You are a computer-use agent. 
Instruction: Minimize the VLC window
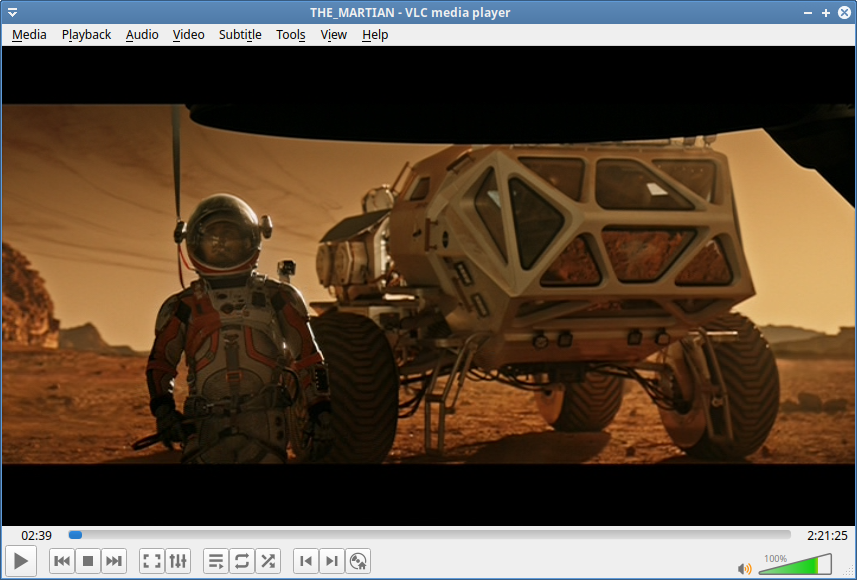click(808, 13)
